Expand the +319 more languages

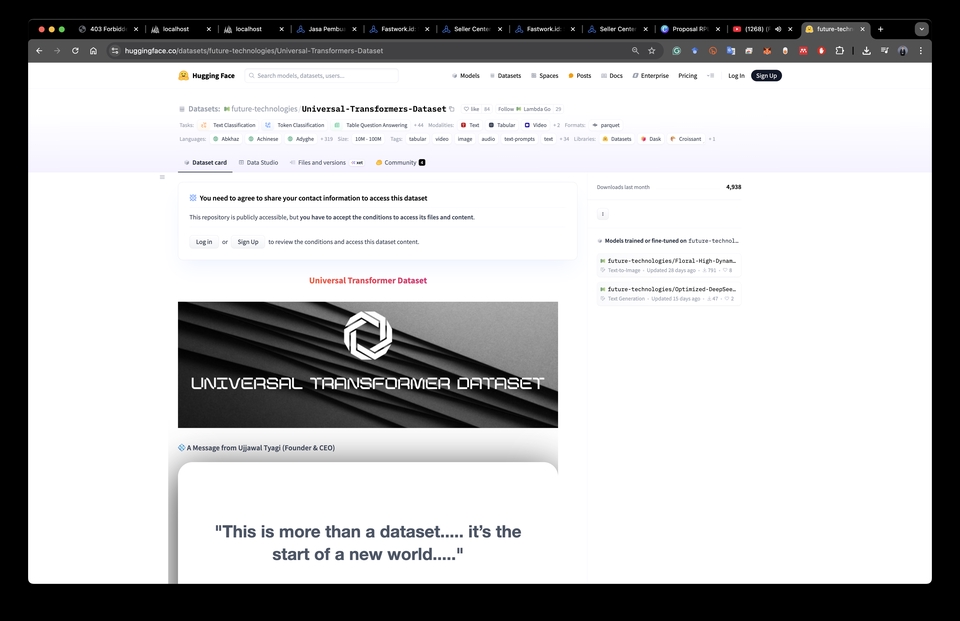326,139
